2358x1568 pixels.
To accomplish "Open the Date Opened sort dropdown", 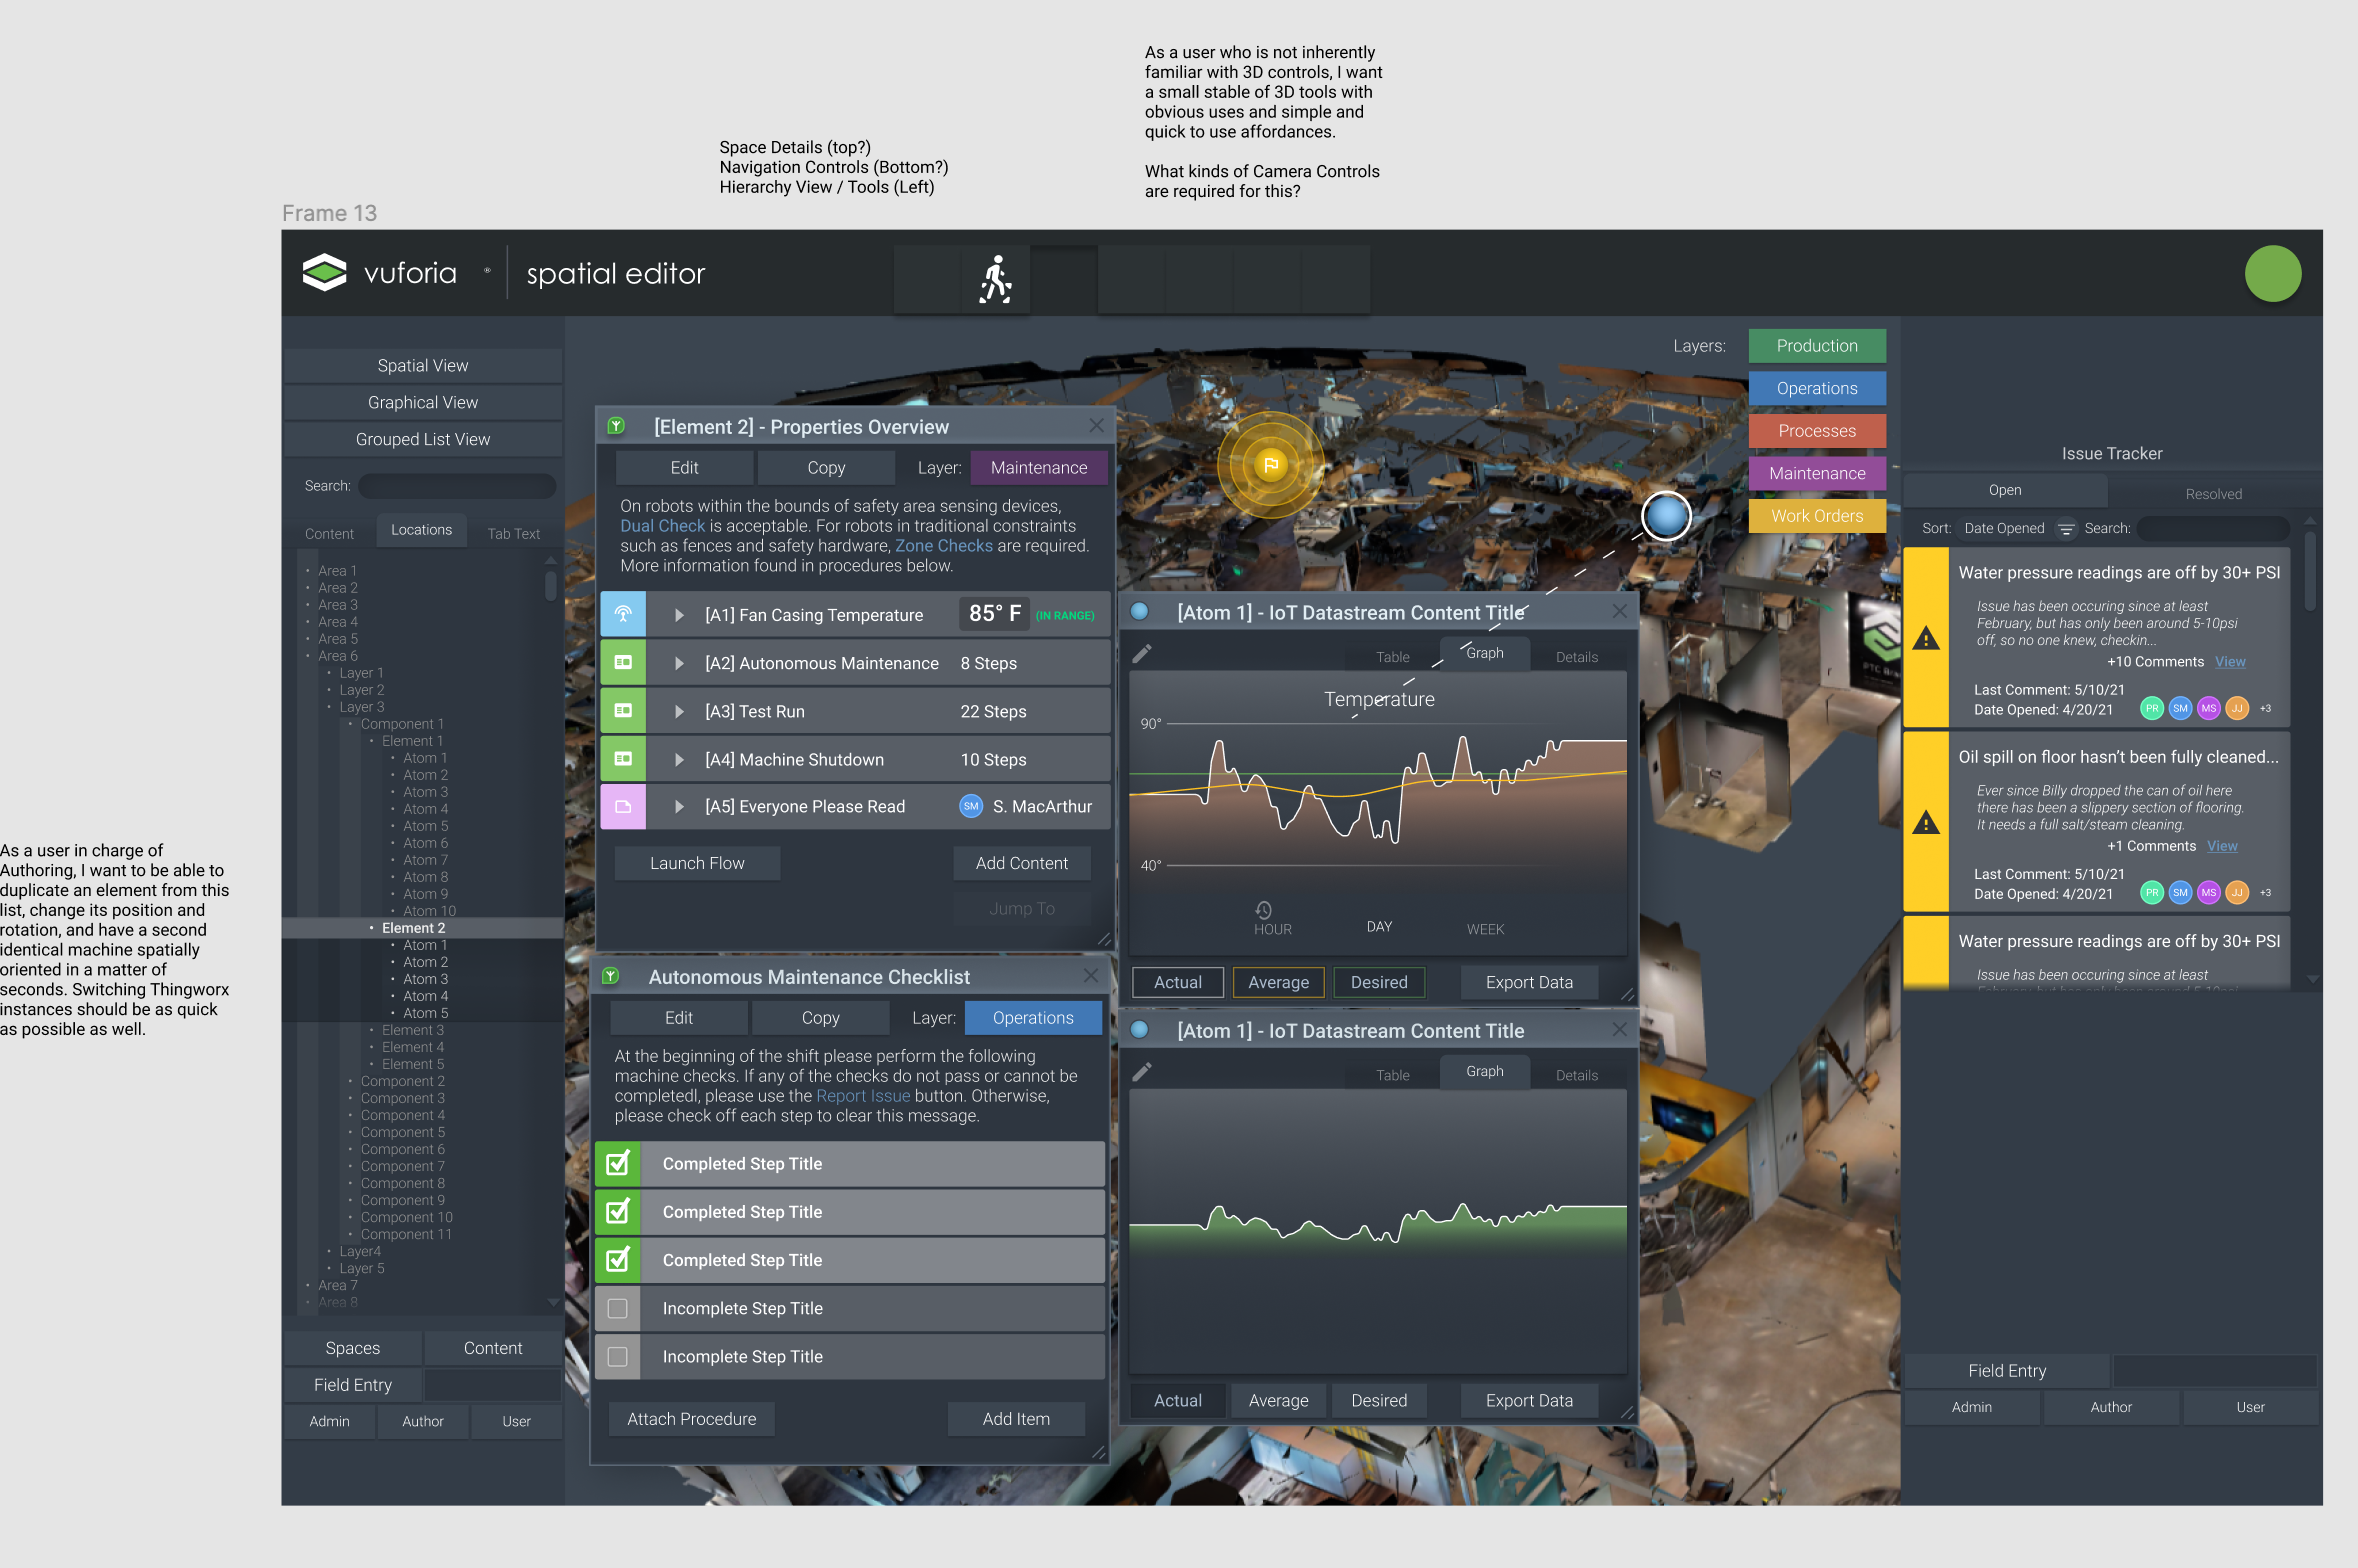I will [2004, 528].
